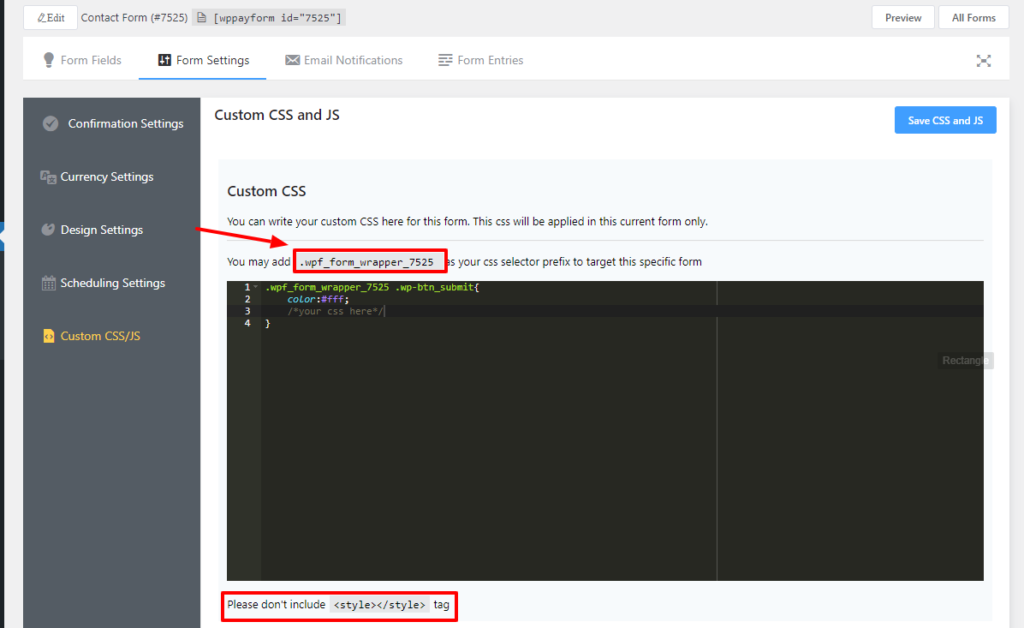Open the All Forms button
Viewport: 1024px width, 628px height.
pyautogui.click(x=972, y=17)
